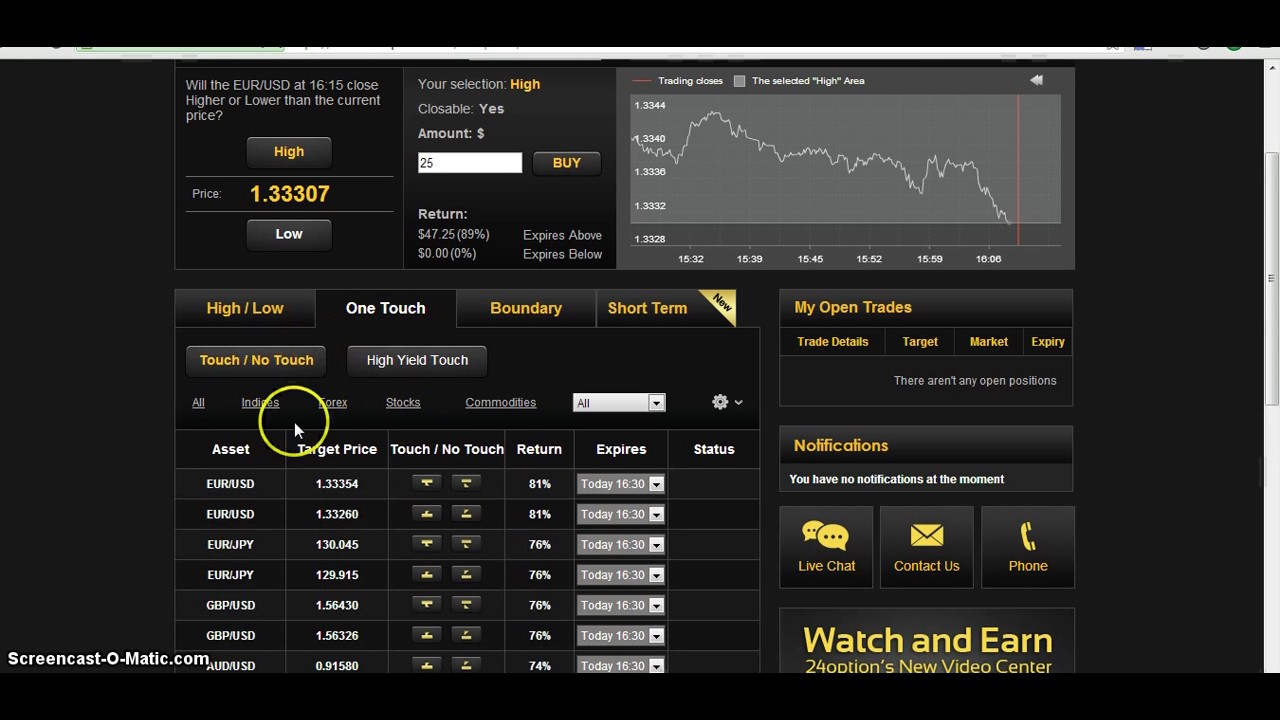Open the Short Term tab

(x=647, y=308)
